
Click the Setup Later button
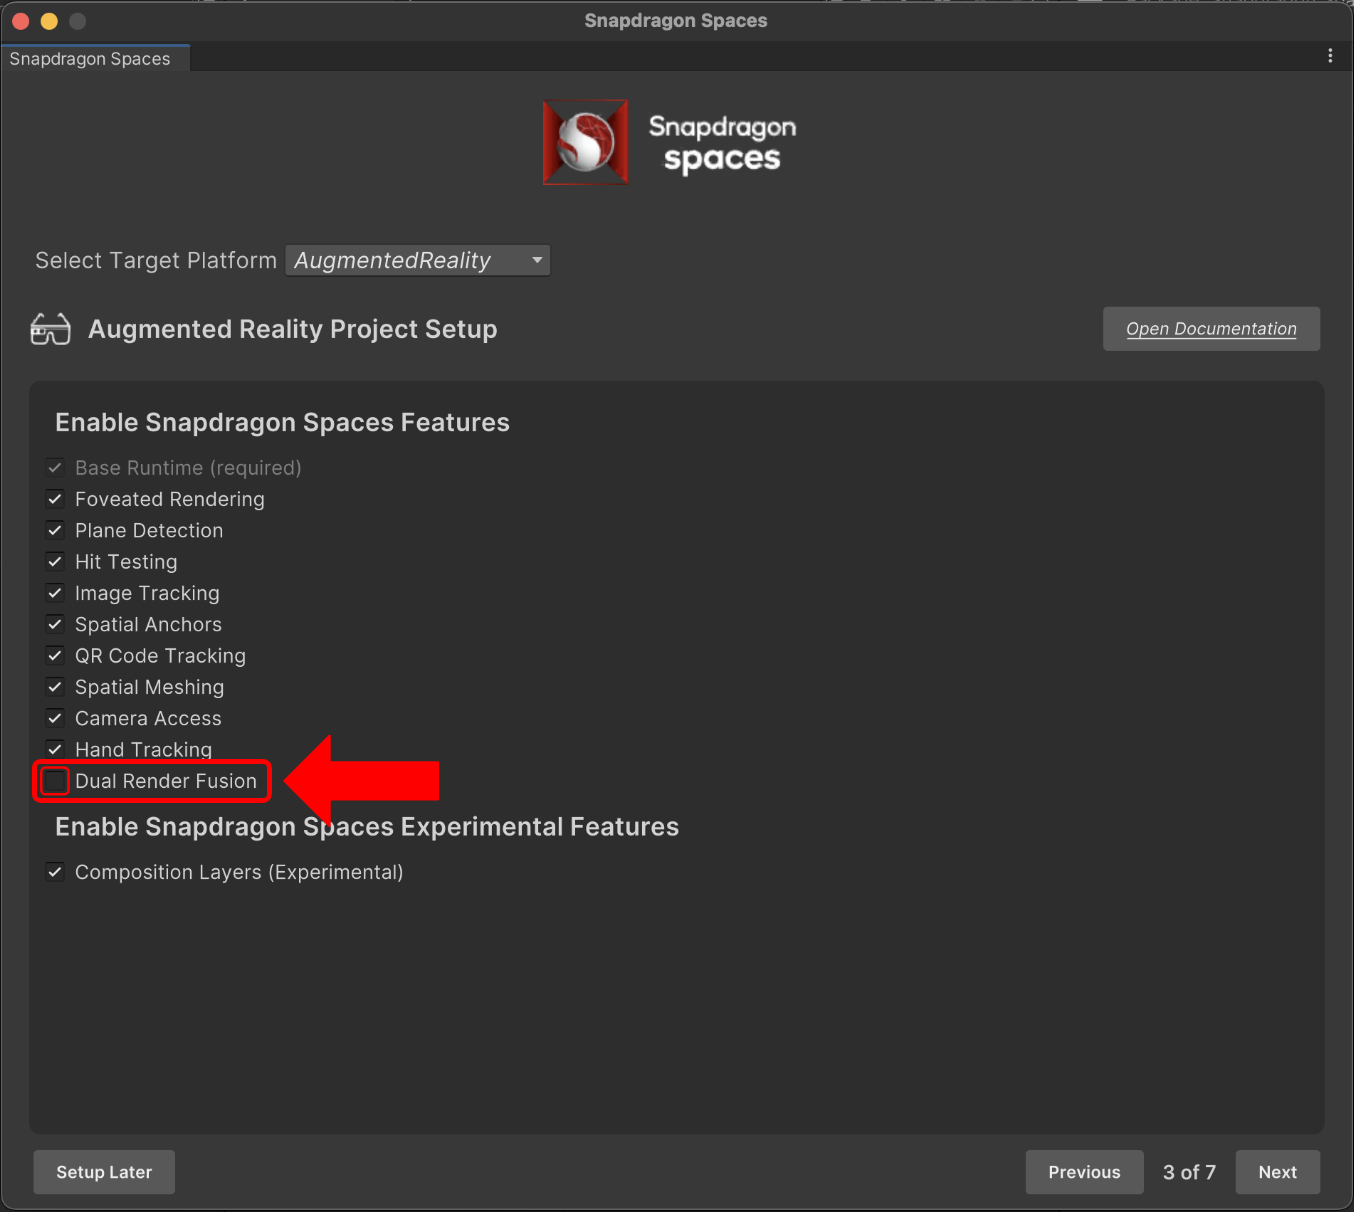point(104,1172)
